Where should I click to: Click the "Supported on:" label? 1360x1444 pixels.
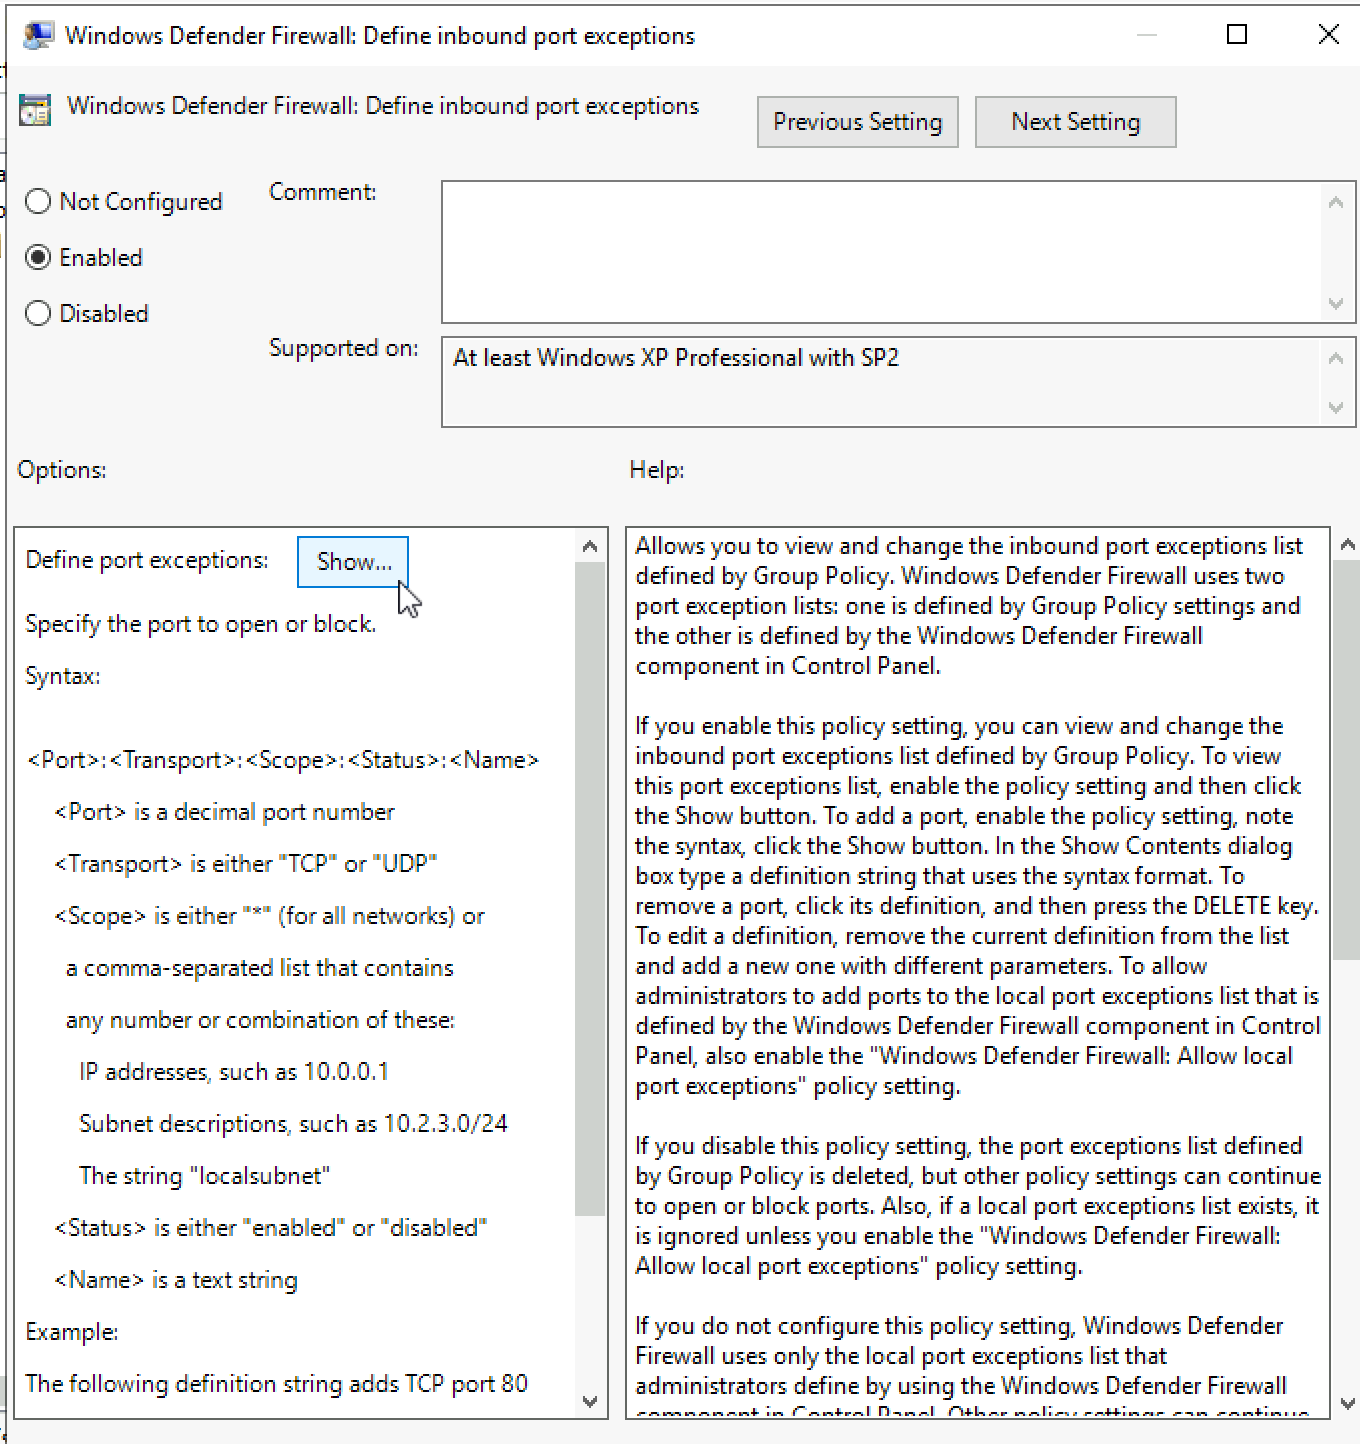point(344,348)
